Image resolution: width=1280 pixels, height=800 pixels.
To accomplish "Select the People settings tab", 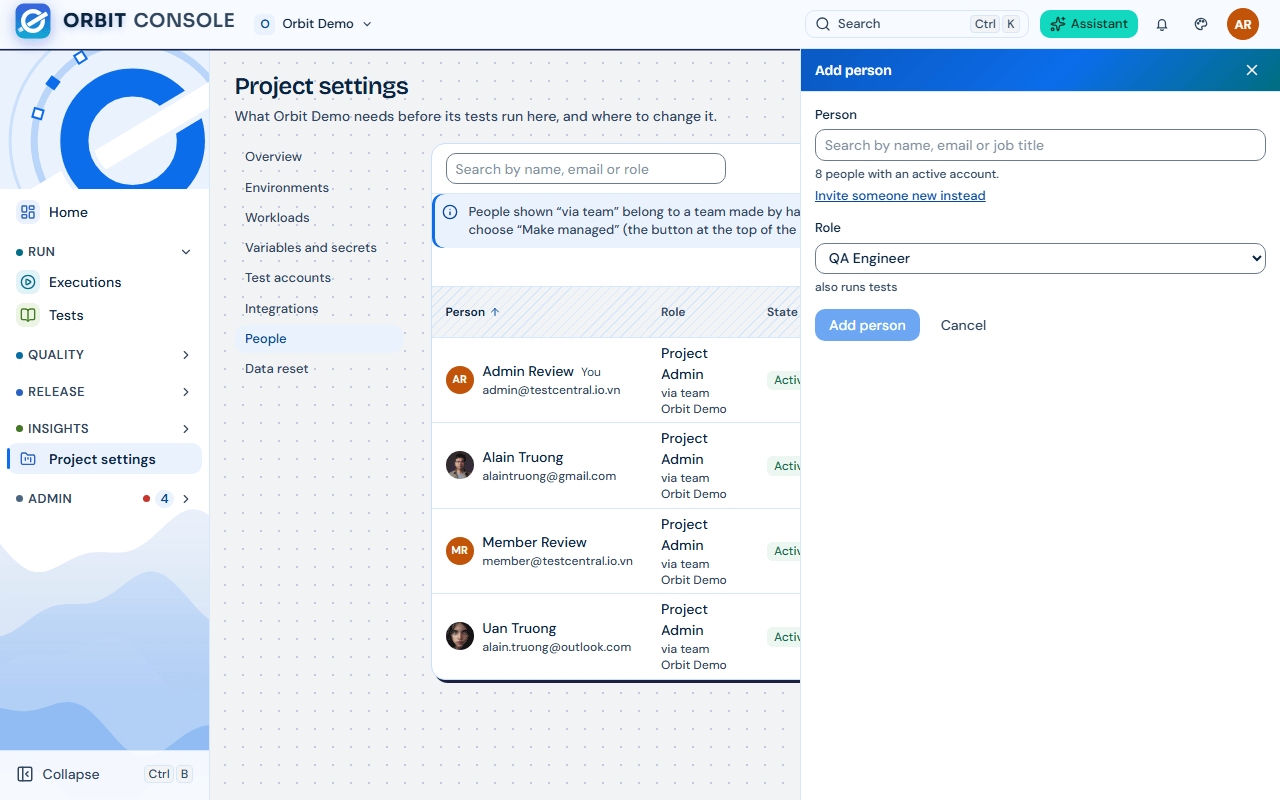I will [320, 339].
